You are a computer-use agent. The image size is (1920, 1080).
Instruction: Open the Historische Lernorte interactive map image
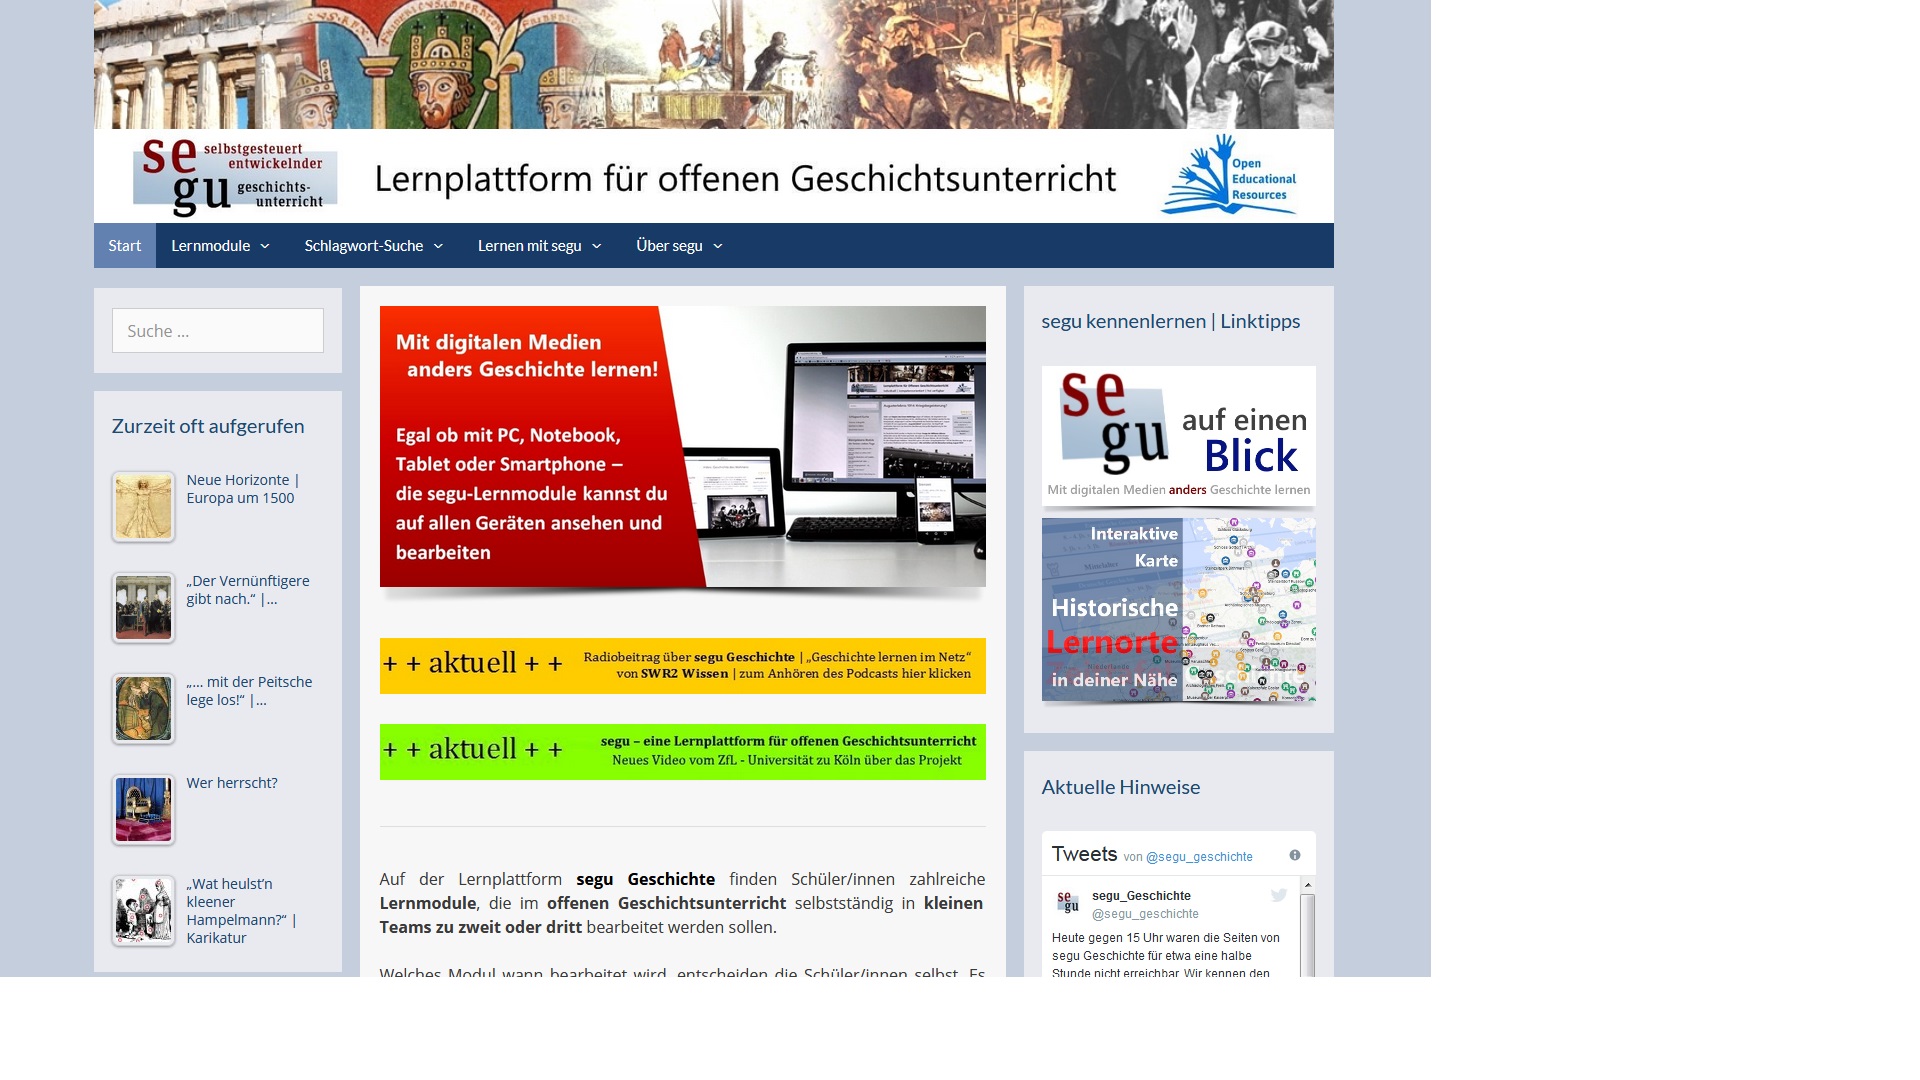[x=1179, y=610]
